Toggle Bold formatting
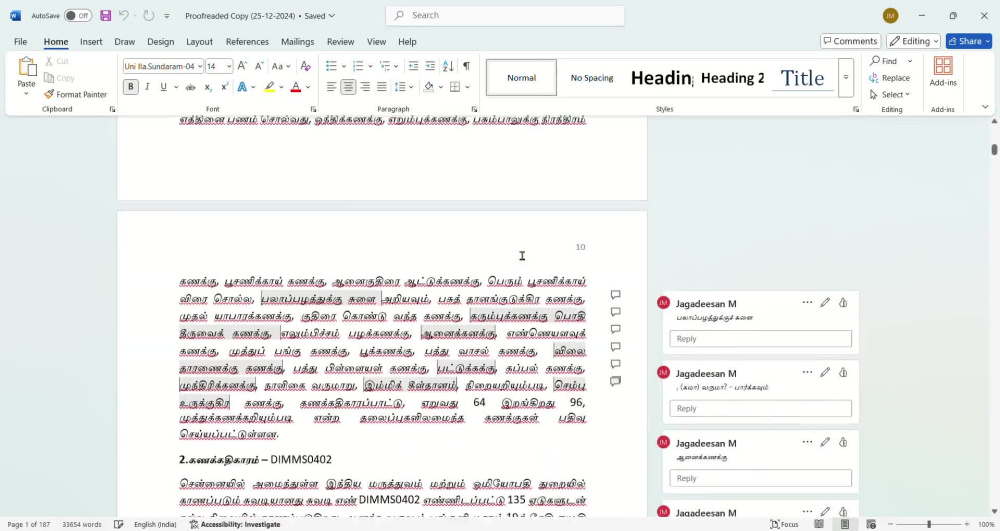Viewport: 1000px width, 531px height. coord(131,87)
